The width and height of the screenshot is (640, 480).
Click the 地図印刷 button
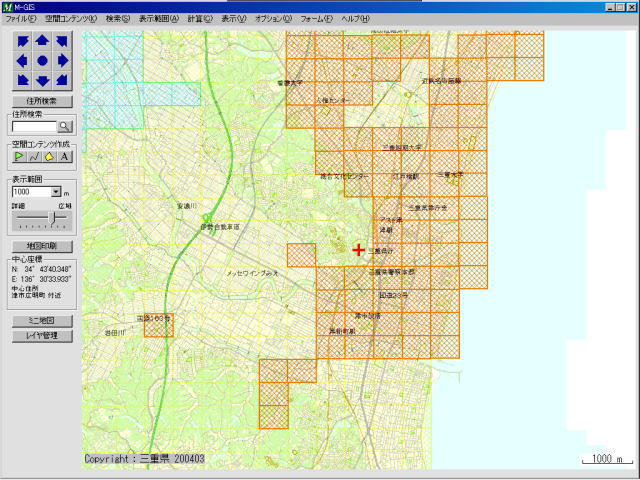point(42,245)
